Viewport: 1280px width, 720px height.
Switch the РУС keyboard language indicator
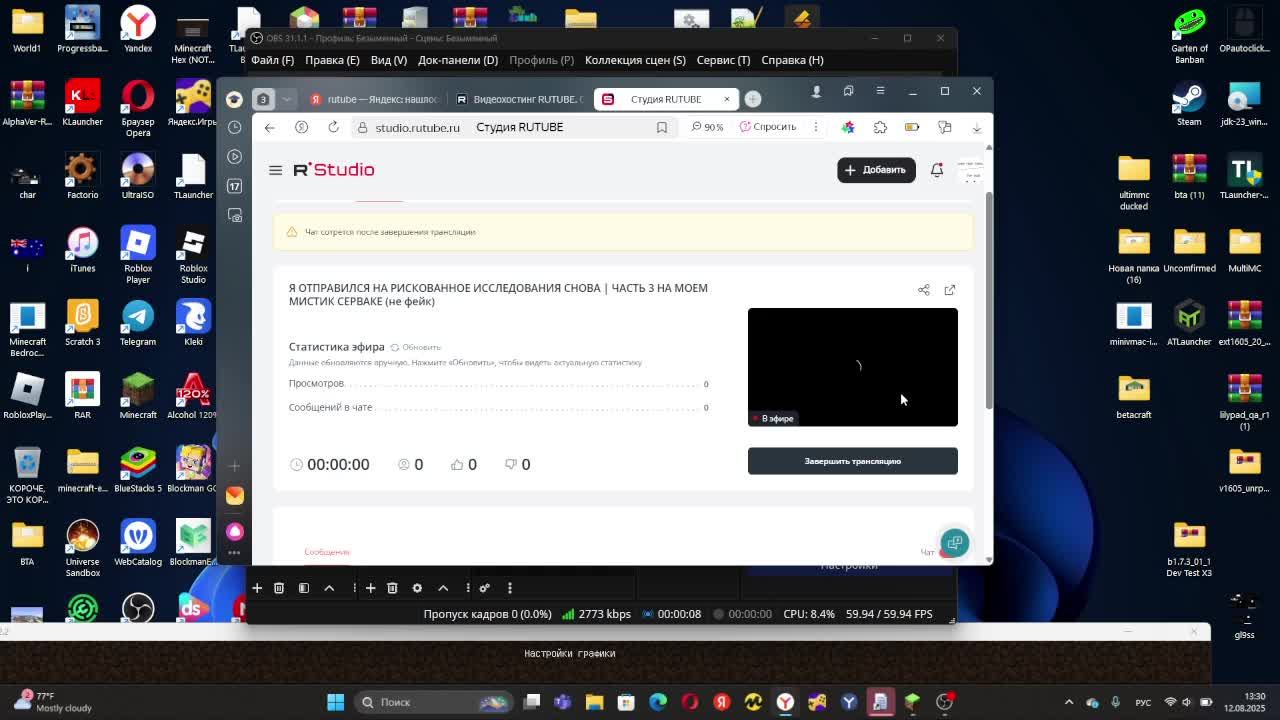[x=1145, y=702]
